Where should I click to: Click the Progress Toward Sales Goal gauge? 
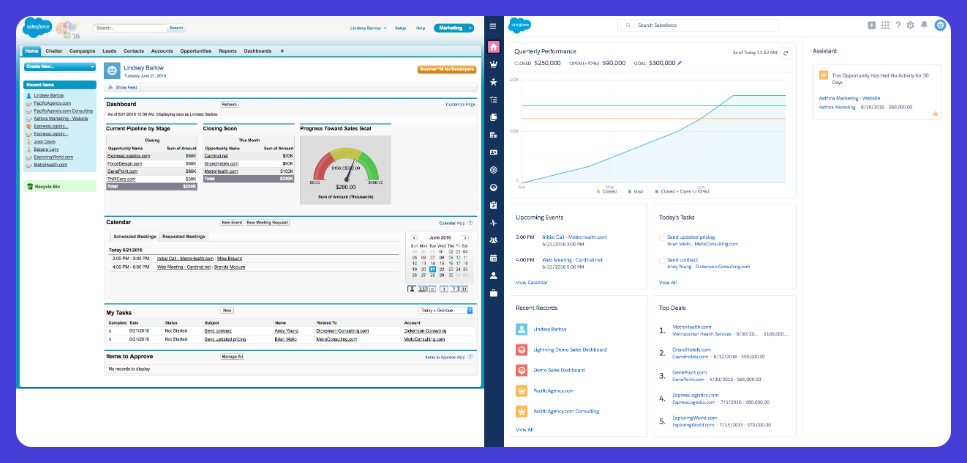click(345, 170)
